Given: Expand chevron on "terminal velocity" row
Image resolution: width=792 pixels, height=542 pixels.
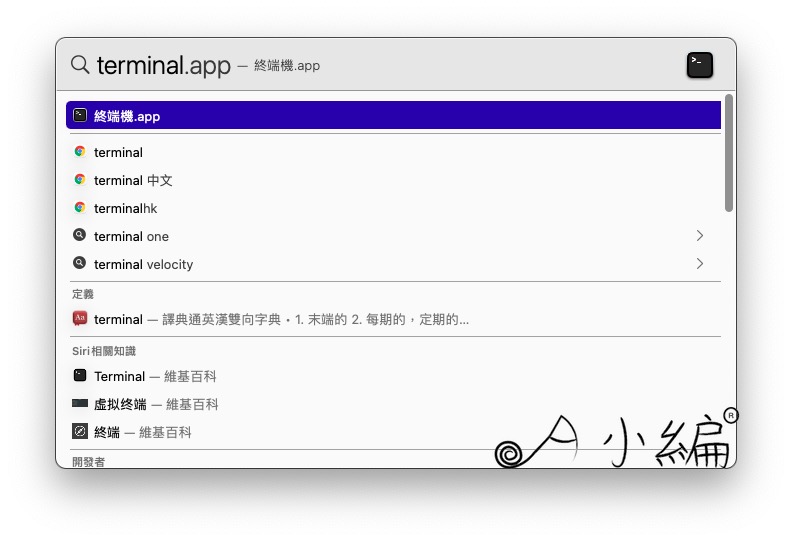Looking at the screenshot, I should (x=700, y=264).
